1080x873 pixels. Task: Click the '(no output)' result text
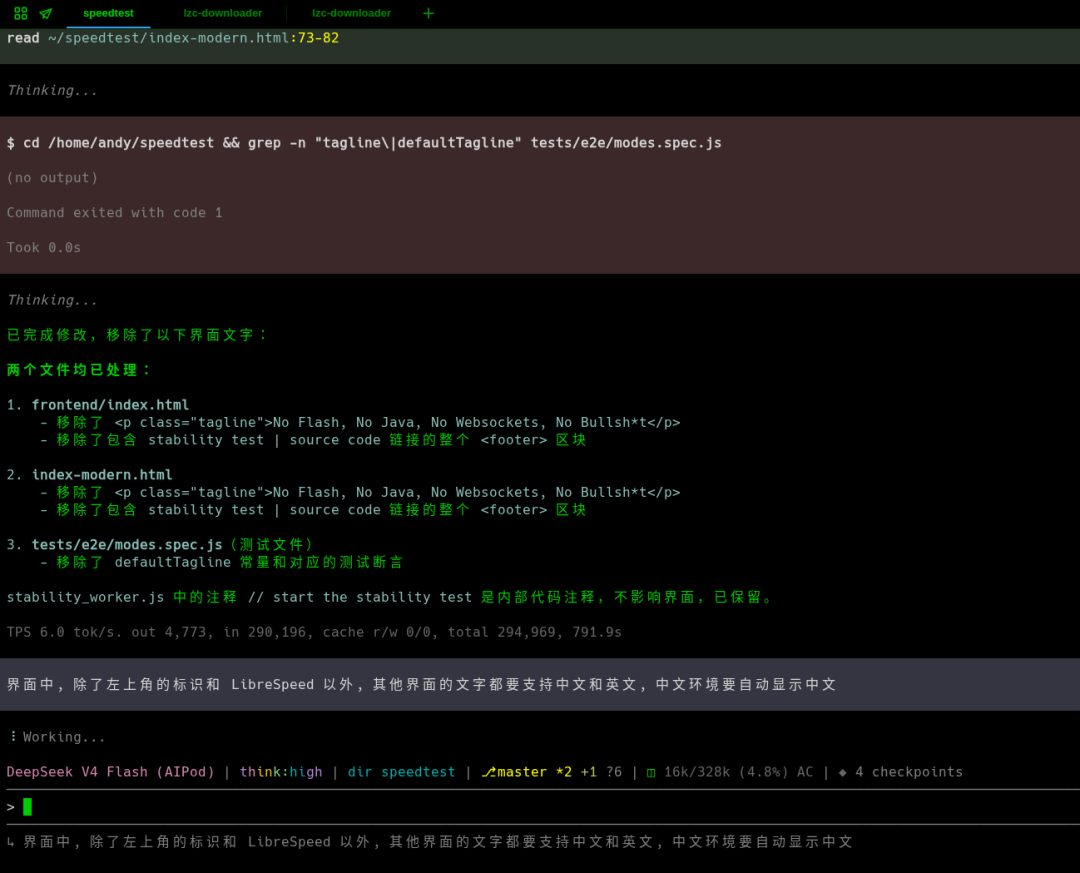(x=52, y=178)
